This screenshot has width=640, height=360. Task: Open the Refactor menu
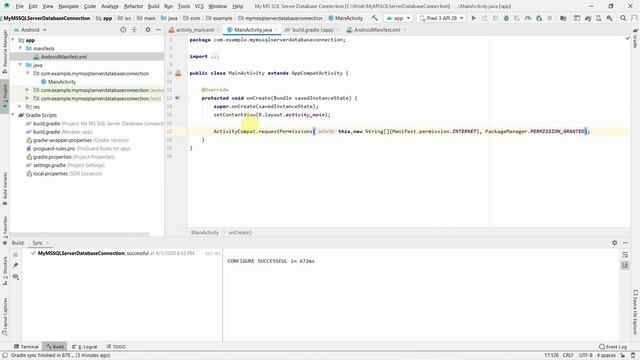click(133, 6)
